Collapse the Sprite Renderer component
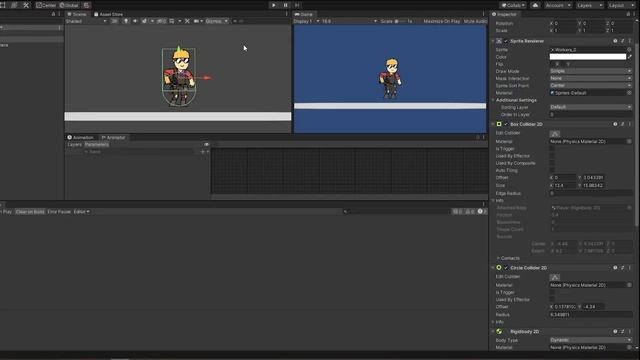 click(493, 41)
